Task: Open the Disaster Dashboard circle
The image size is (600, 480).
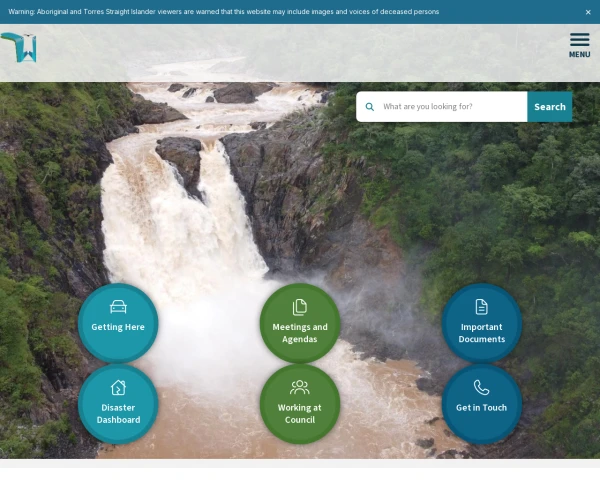Action: [118, 404]
